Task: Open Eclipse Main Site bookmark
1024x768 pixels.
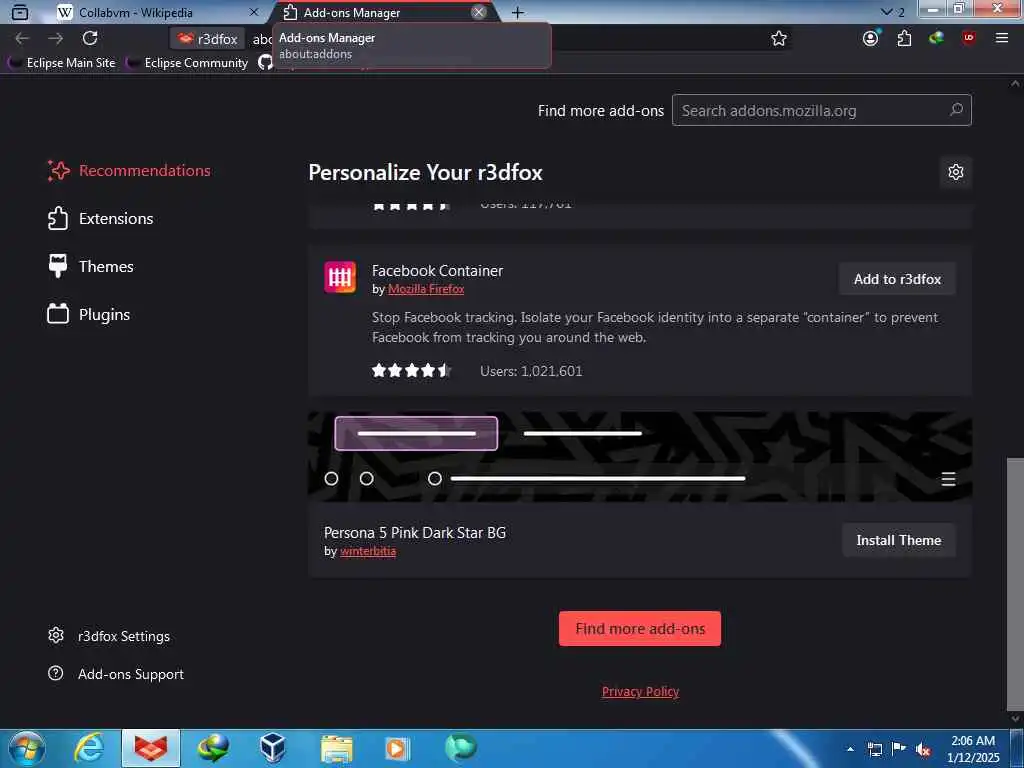Action: 62,63
